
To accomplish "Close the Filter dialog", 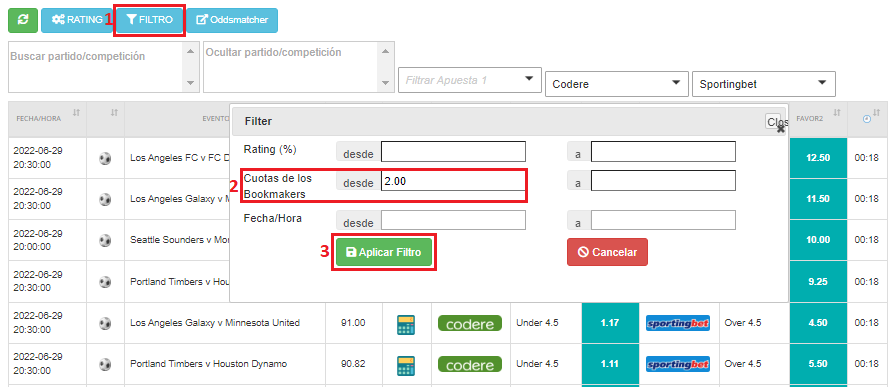I will point(776,122).
